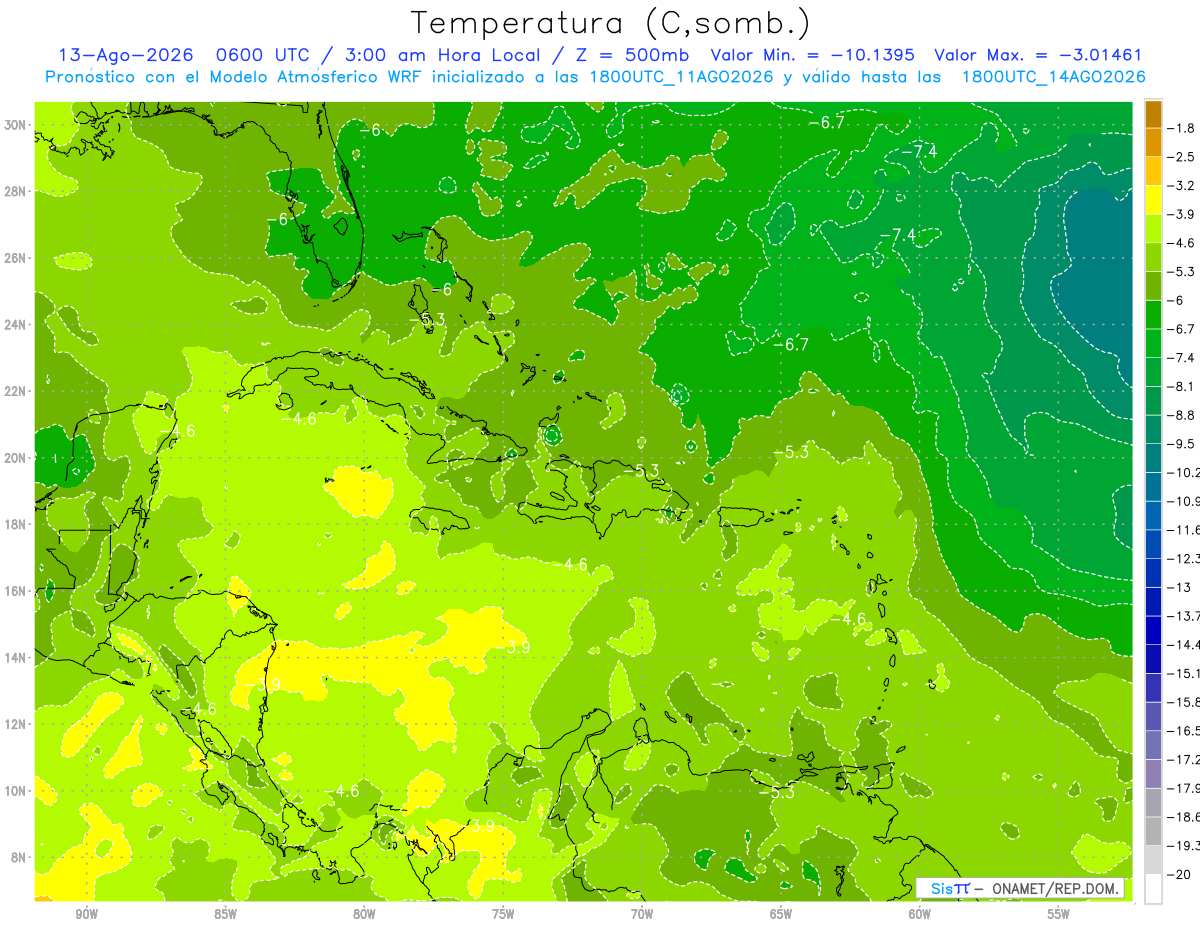Click the "-3.2" colorbar tick label
The image size is (1200, 927).
[x=1183, y=186]
